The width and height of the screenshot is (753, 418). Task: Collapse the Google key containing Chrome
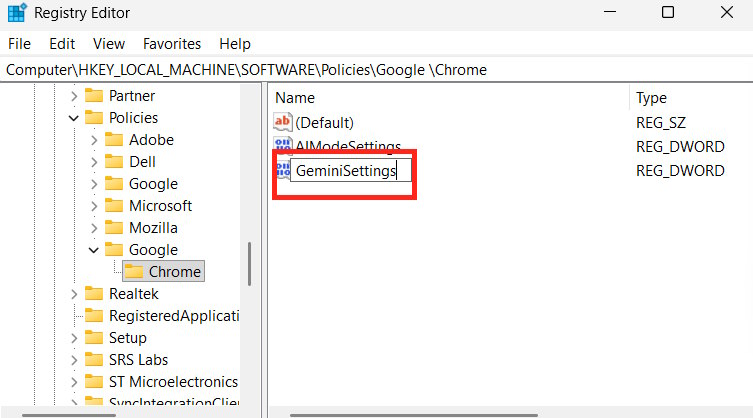[94, 250]
